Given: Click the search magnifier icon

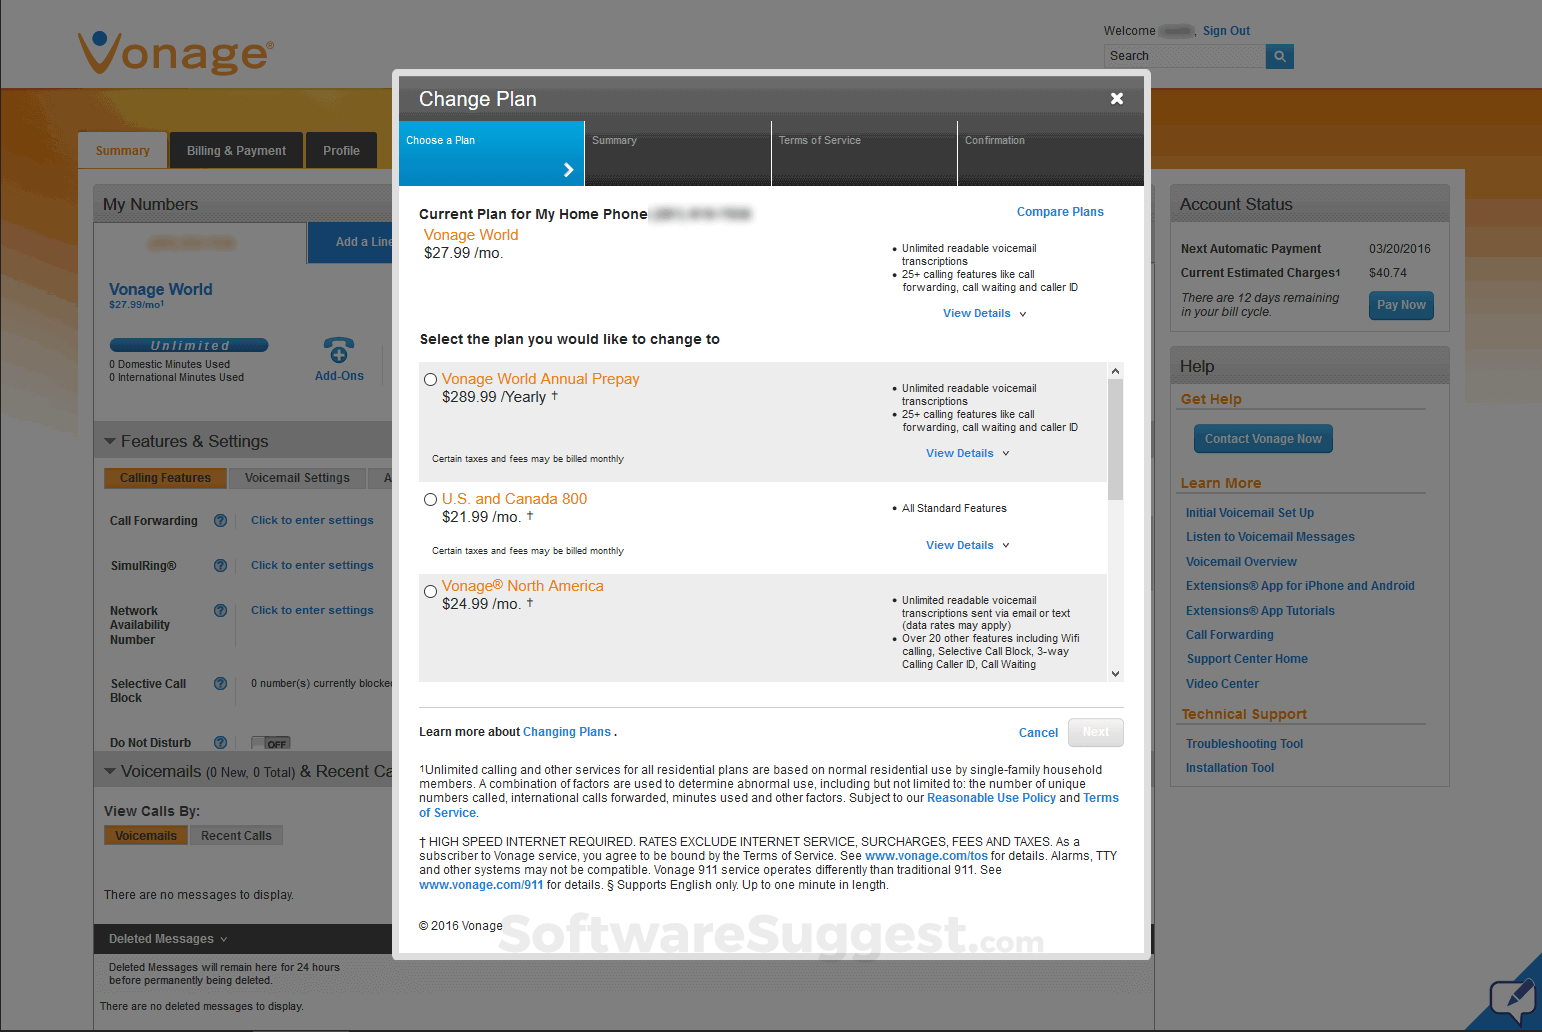Looking at the screenshot, I should pos(1280,56).
